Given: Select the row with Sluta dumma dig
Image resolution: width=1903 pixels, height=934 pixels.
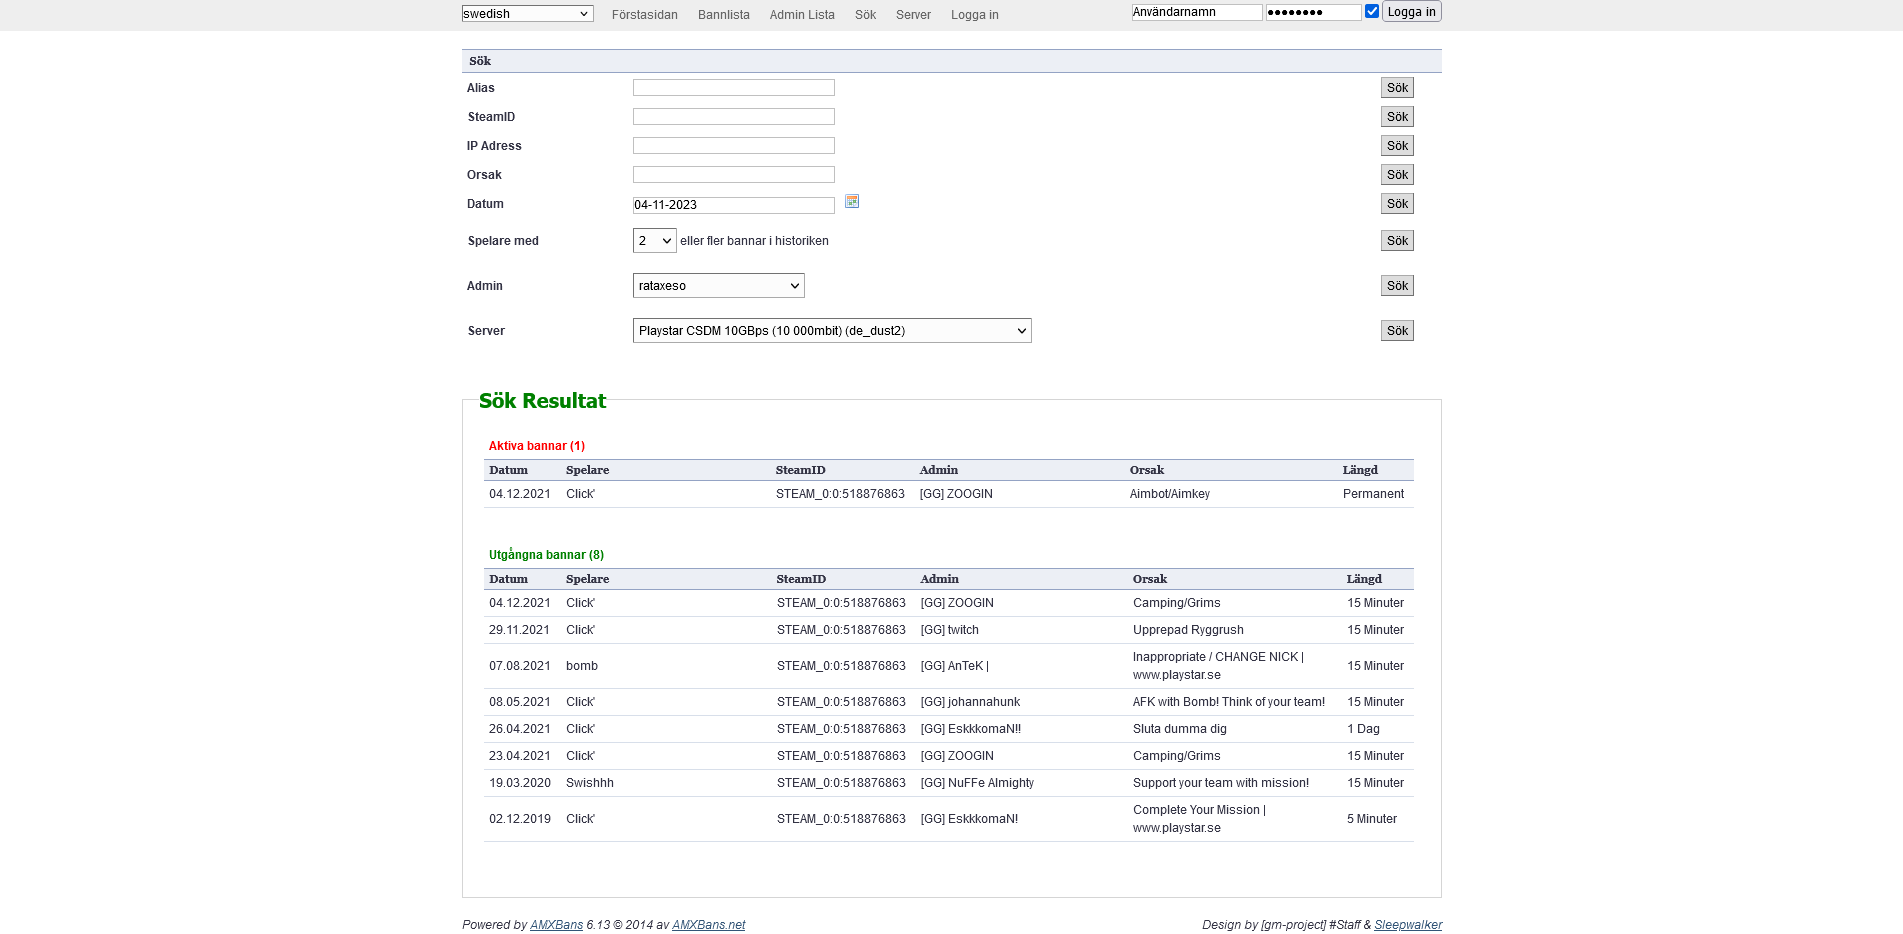Looking at the screenshot, I should [948, 729].
